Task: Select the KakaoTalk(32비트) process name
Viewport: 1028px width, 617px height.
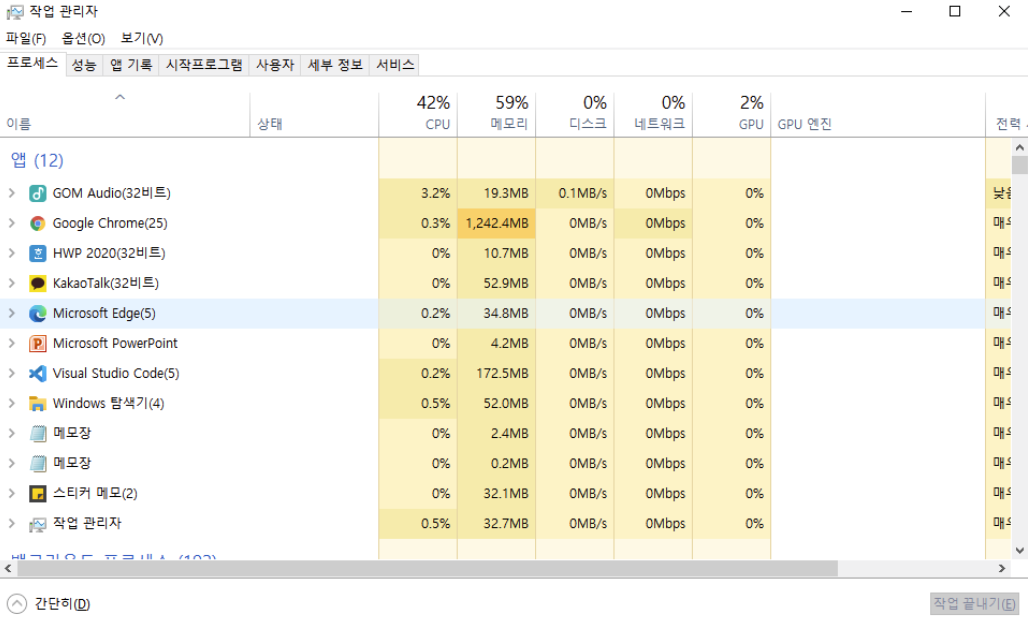Action: pos(106,283)
